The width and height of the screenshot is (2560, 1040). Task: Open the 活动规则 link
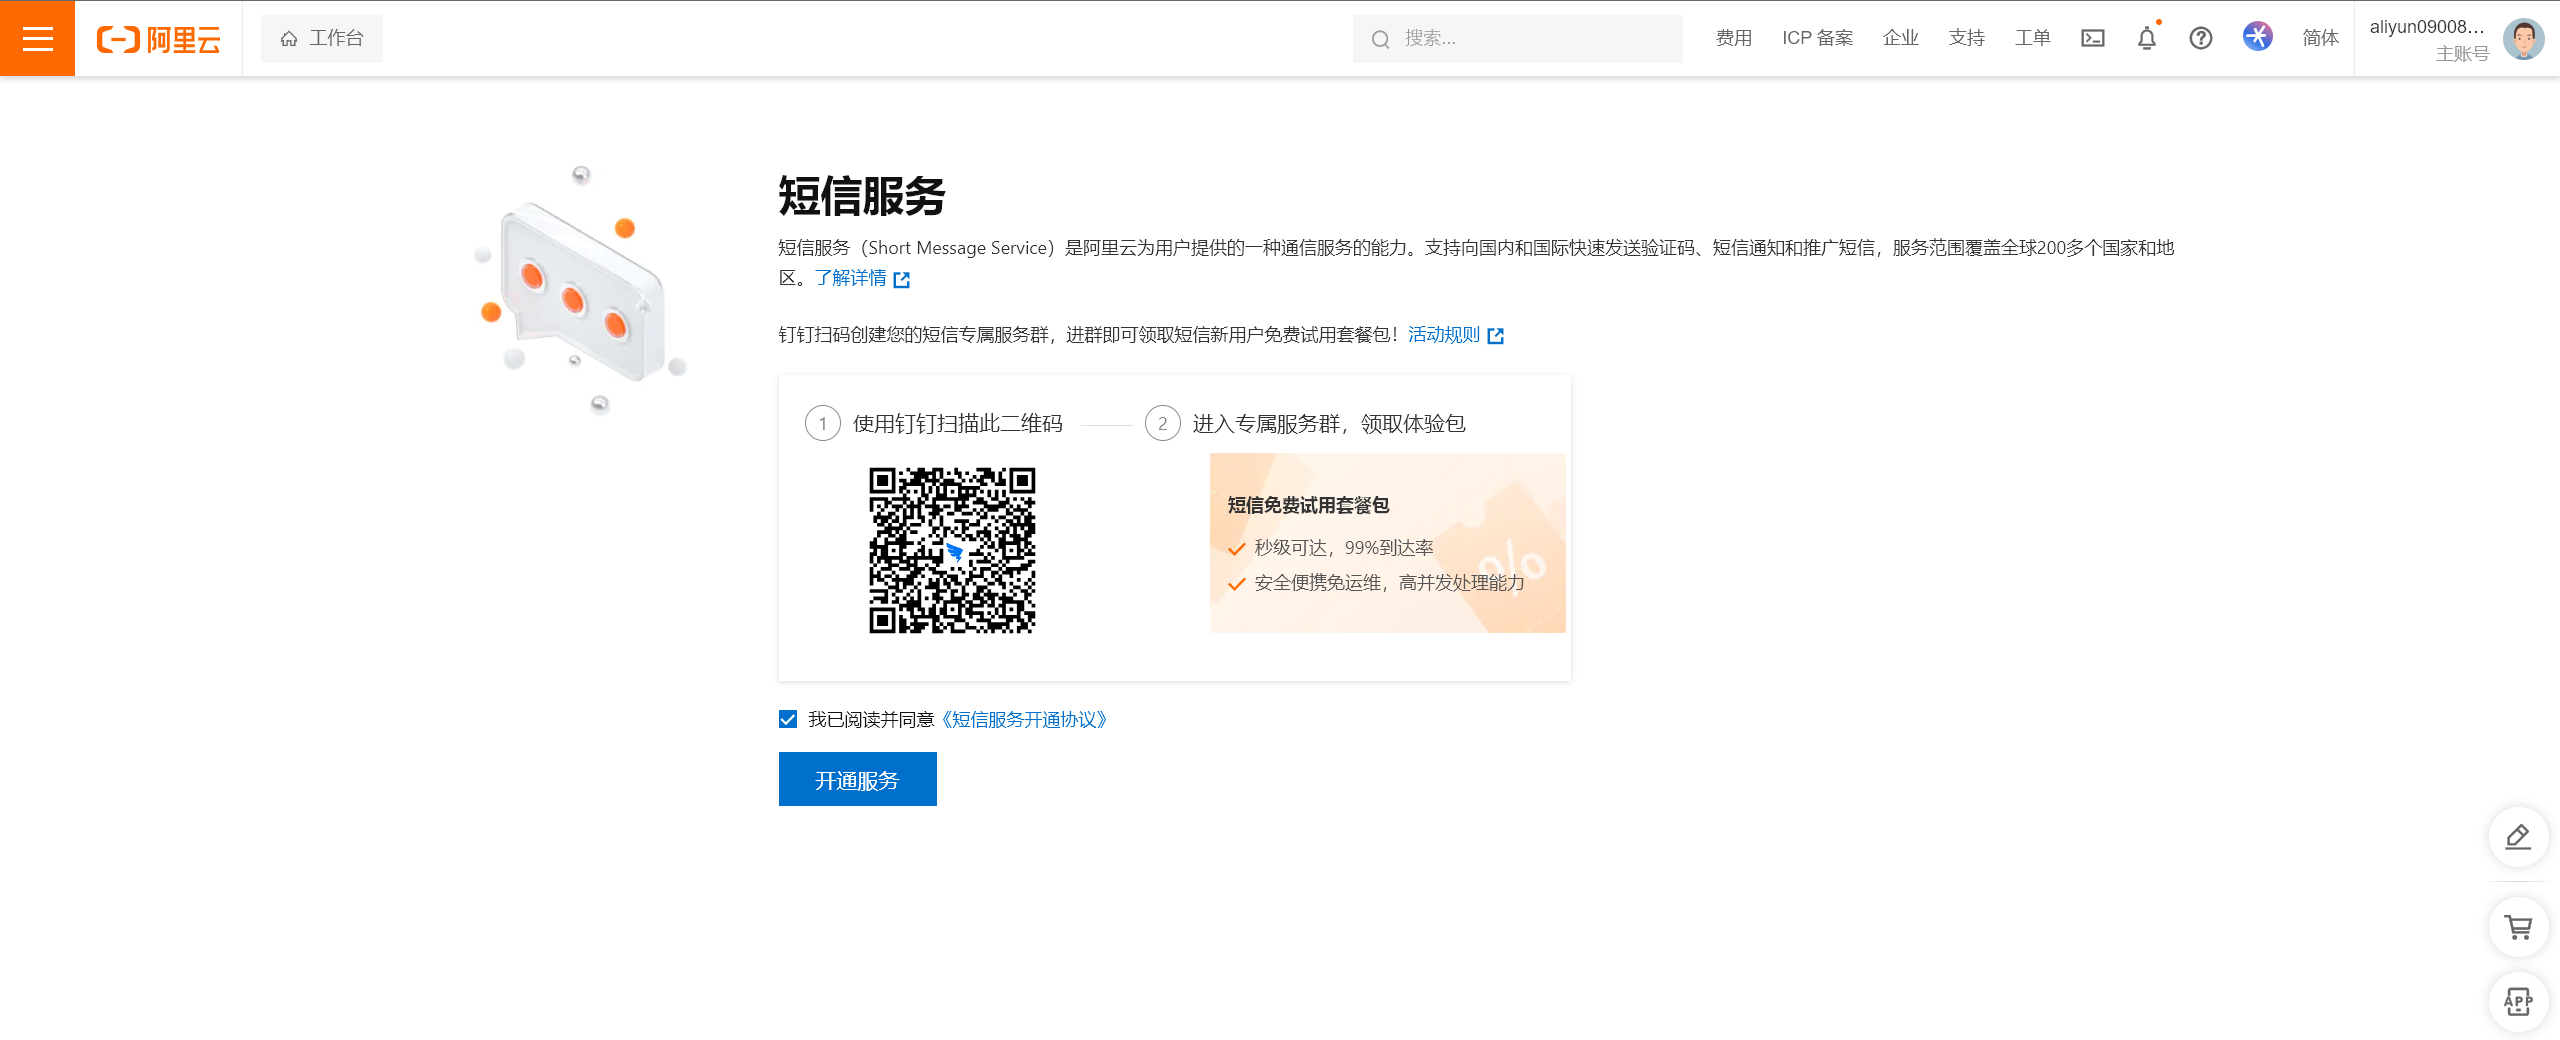pyautogui.click(x=1456, y=335)
